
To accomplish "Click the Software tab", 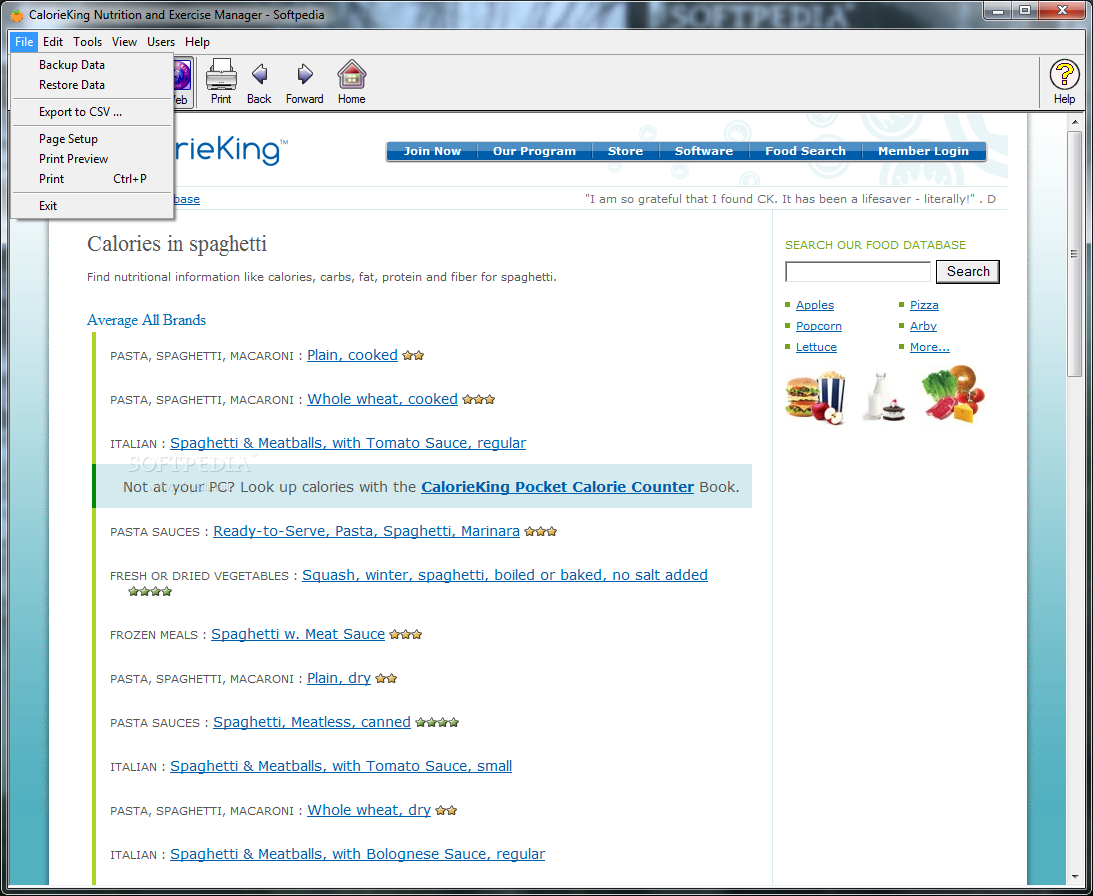I will 704,151.
